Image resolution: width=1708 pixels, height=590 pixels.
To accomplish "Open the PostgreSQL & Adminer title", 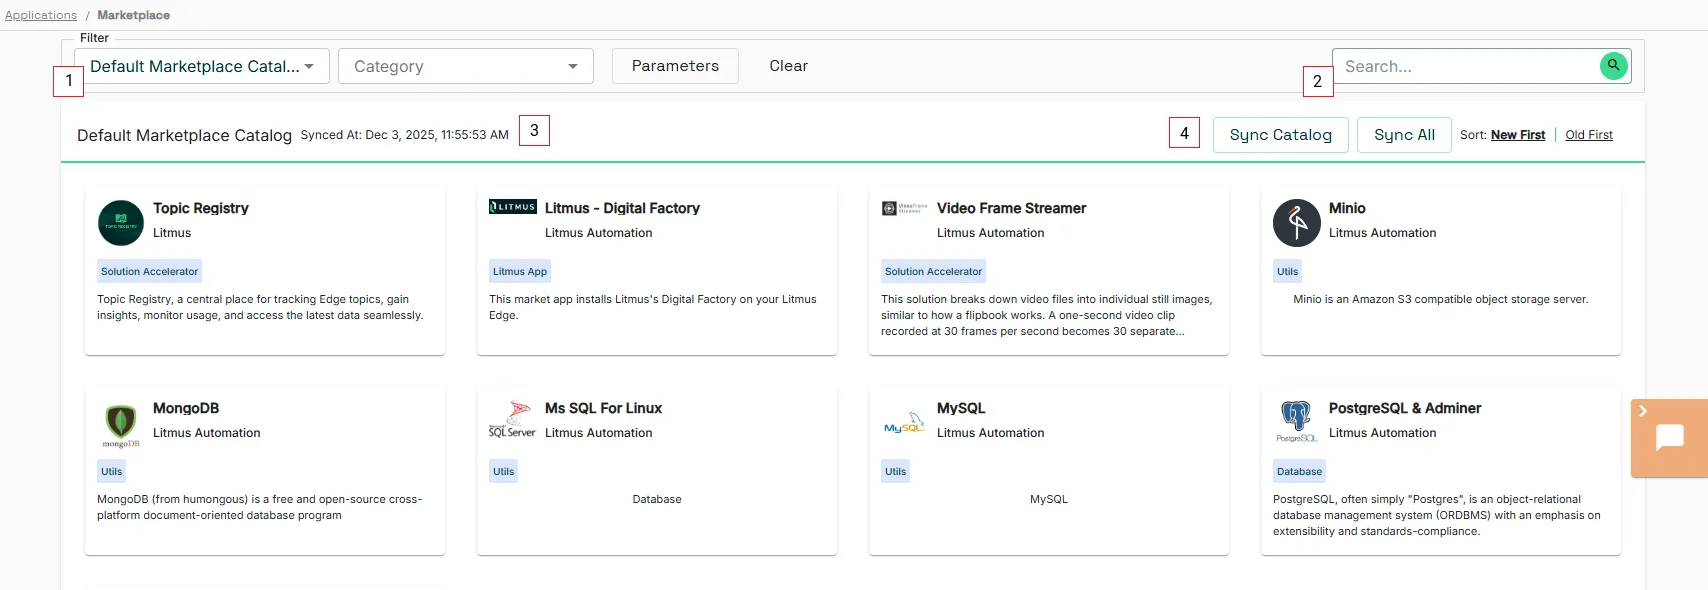I will coord(1405,408).
